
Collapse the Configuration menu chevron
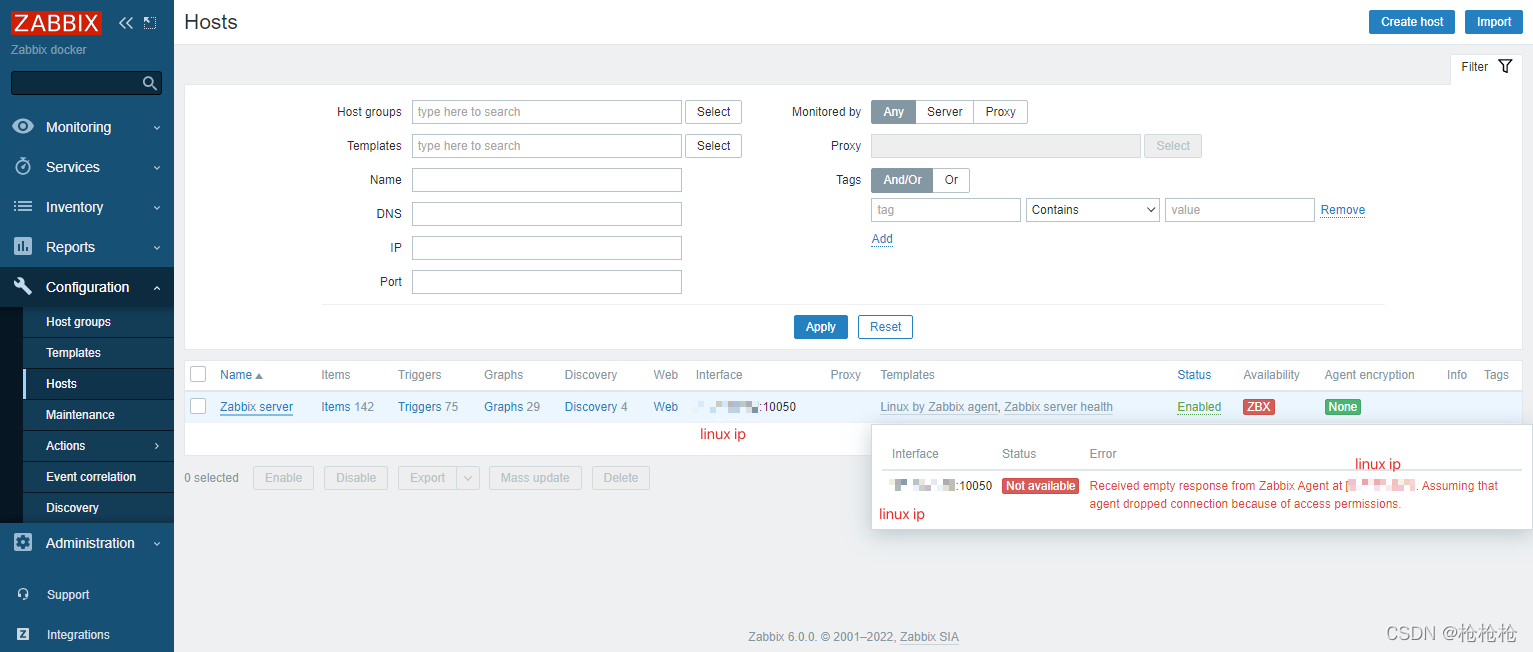pyautogui.click(x=157, y=288)
